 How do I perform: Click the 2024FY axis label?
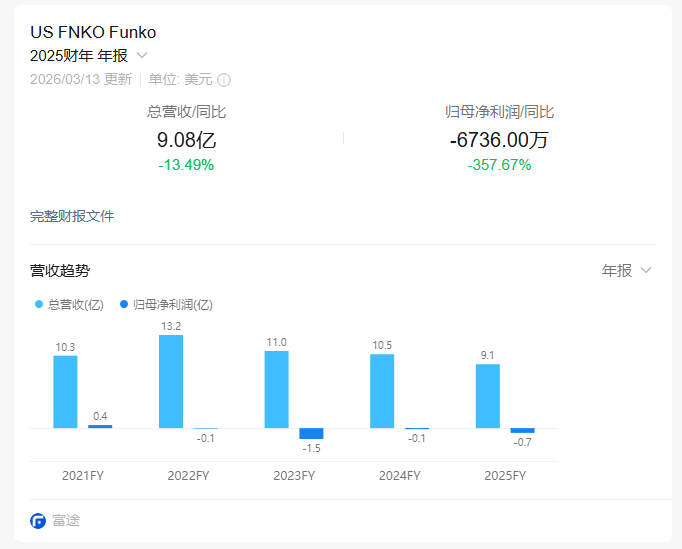399,476
